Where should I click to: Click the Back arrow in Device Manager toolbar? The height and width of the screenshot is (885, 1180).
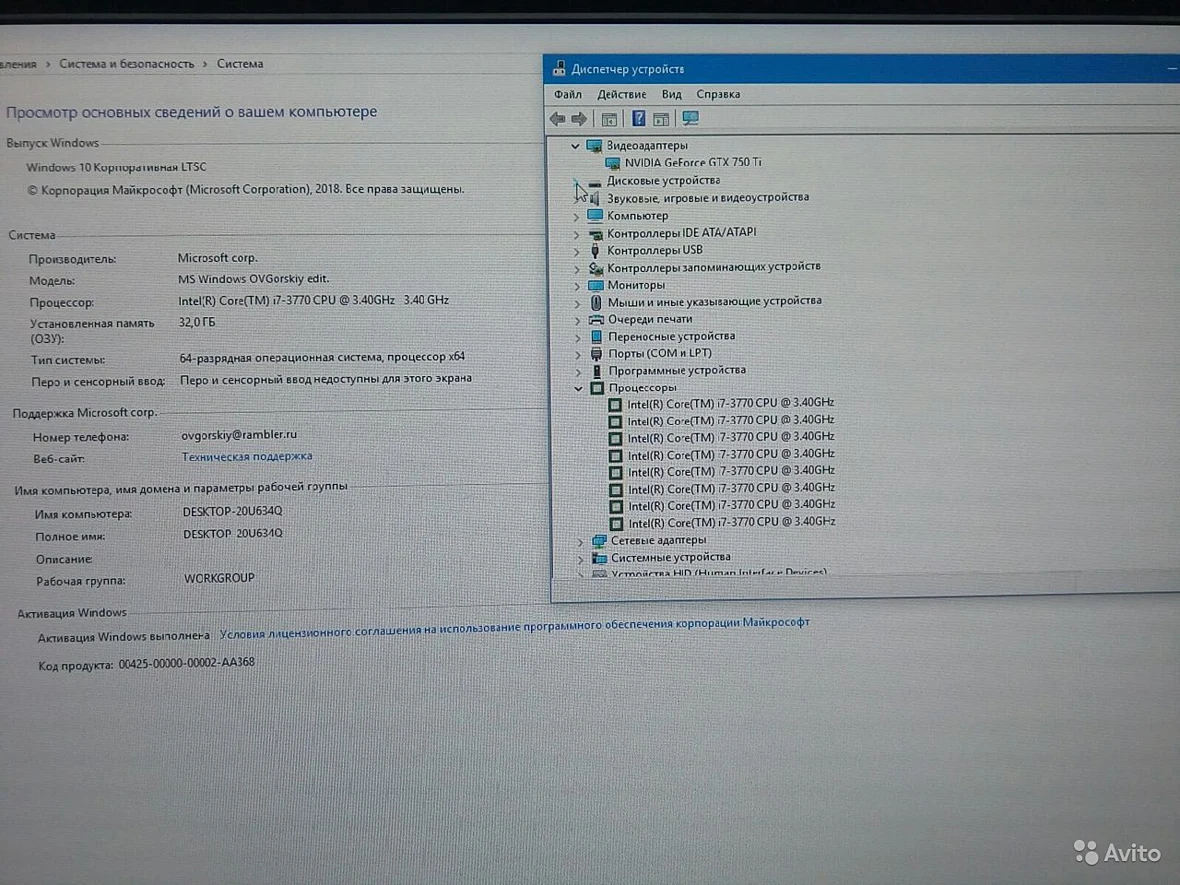coord(558,118)
